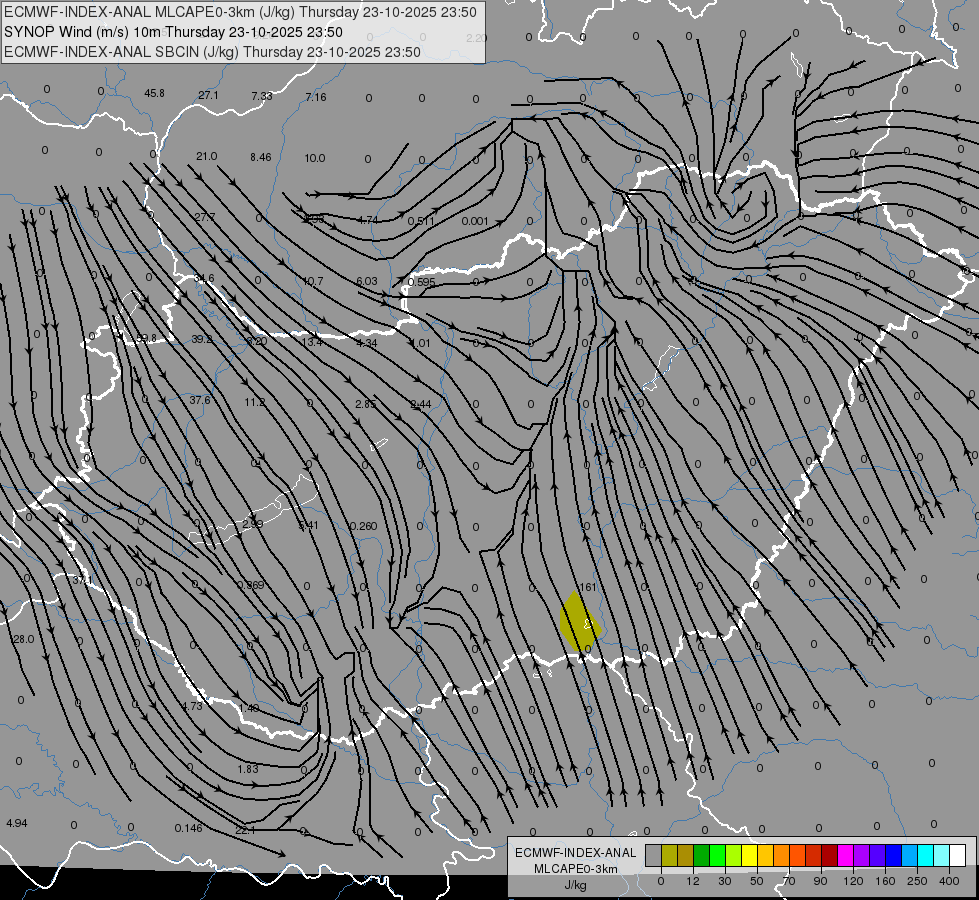Click the 161 value on the map
The height and width of the screenshot is (900, 979).
[x=588, y=587]
